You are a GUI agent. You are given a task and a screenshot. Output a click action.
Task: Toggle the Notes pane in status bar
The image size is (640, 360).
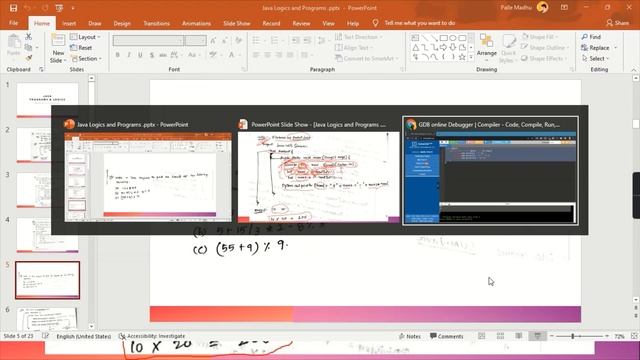coord(409,336)
